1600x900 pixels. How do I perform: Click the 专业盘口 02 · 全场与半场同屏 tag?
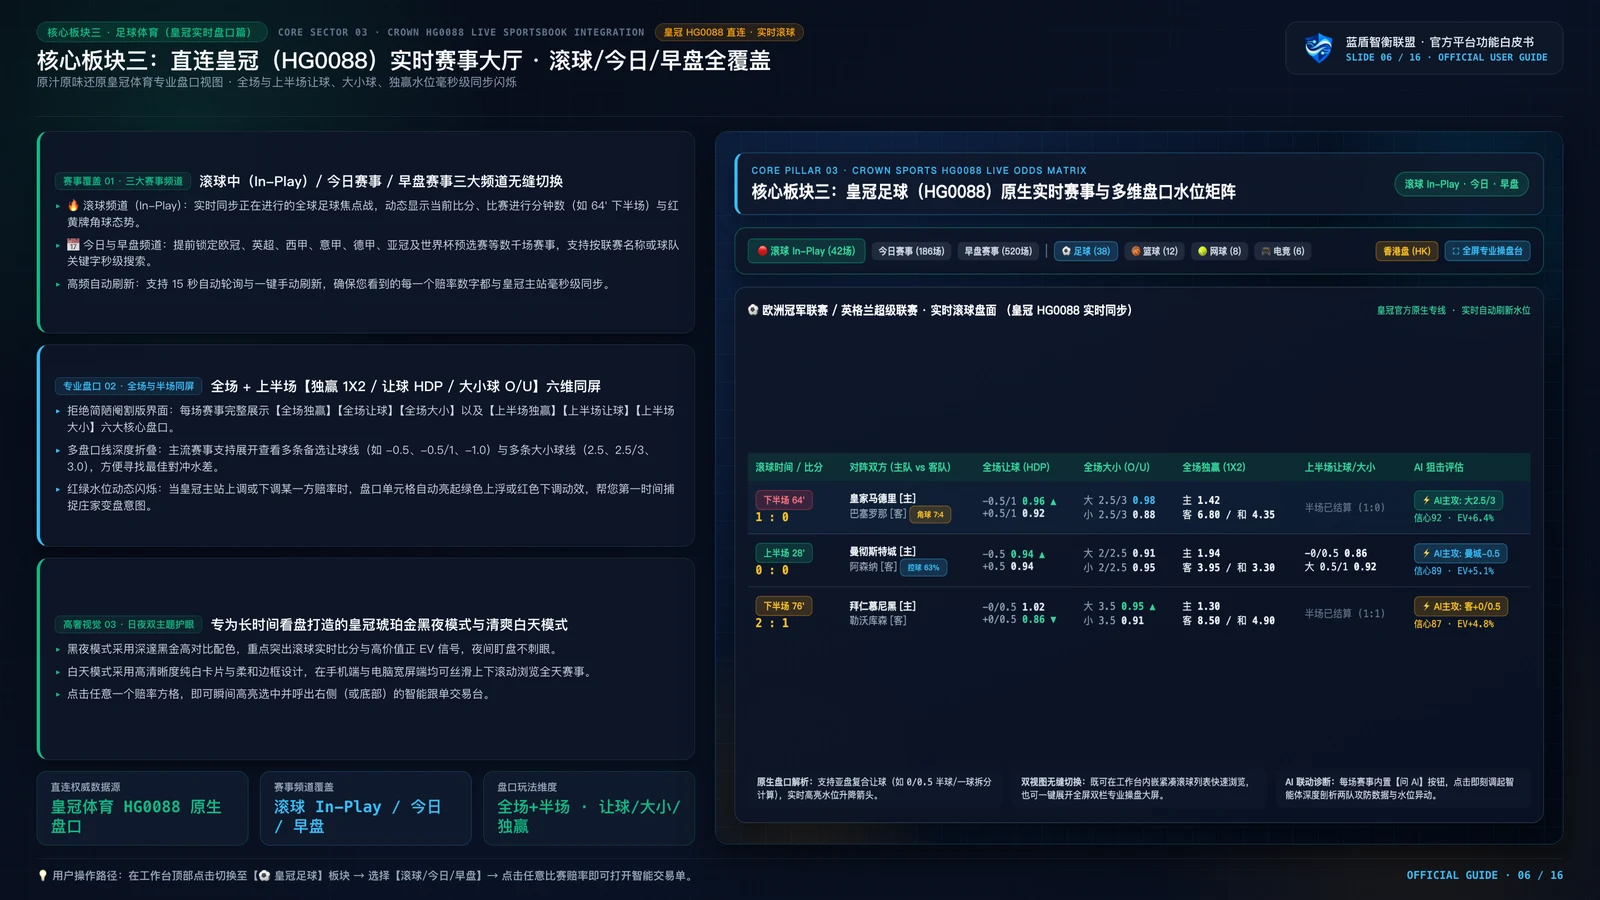click(128, 386)
